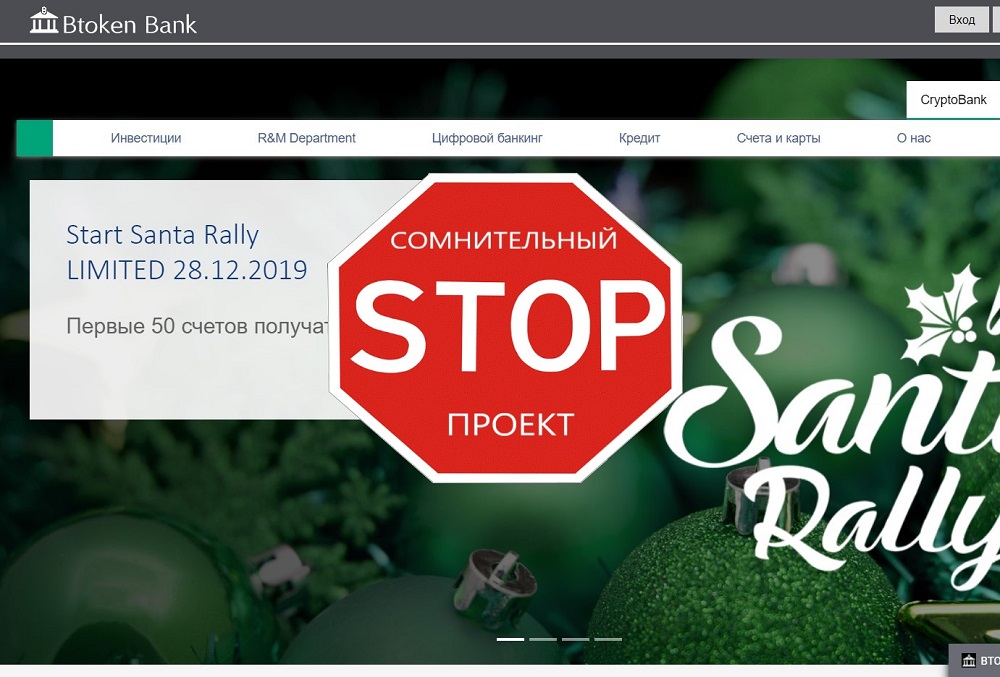The width and height of the screenshot is (1000, 677).
Task: Select the Цифровой банкинг menu item
Action: click(487, 138)
